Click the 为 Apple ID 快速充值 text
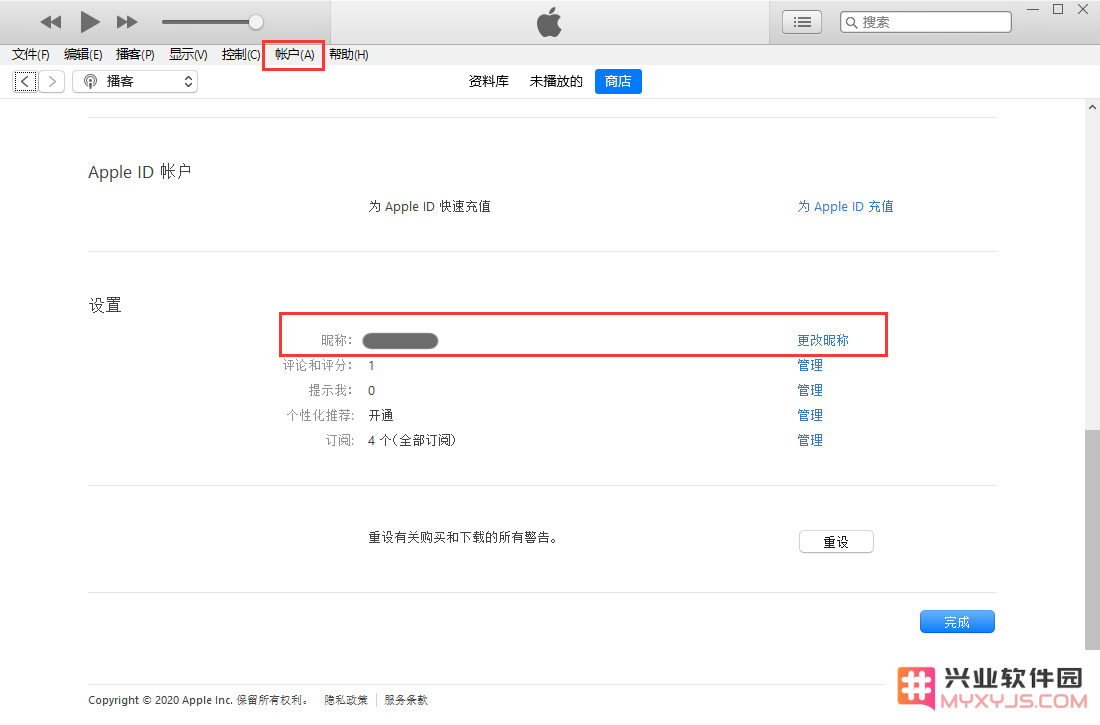Image resolution: width=1100 pixels, height=725 pixels. pos(429,206)
